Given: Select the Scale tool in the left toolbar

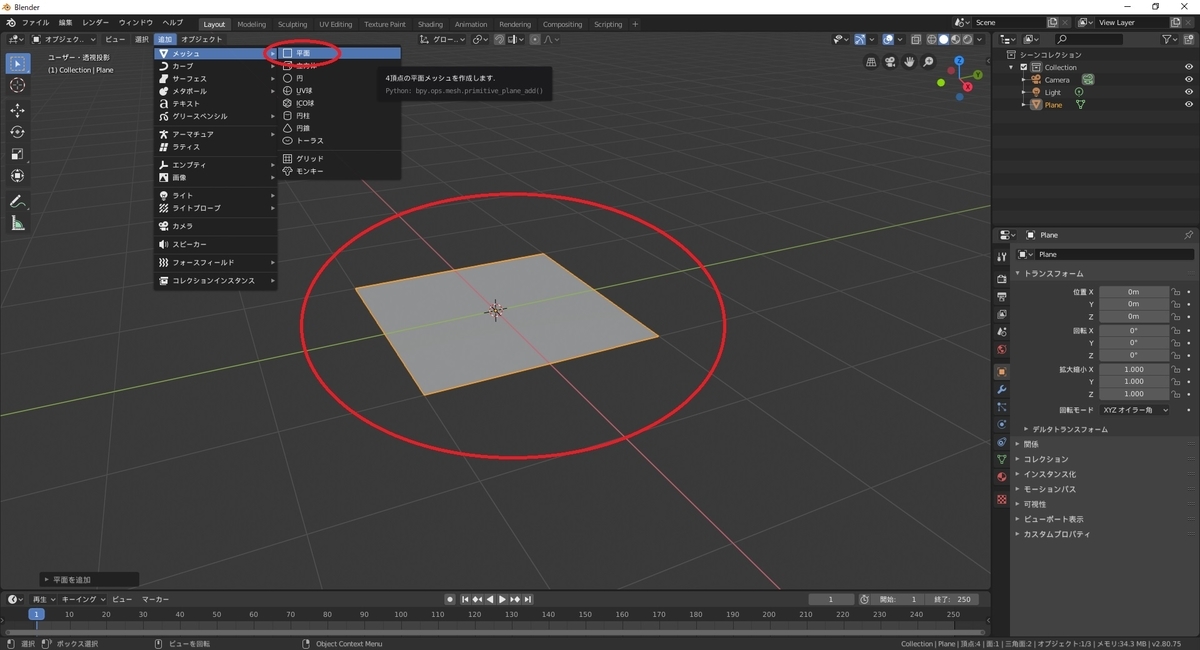Looking at the screenshot, I should click(x=17, y=154).
